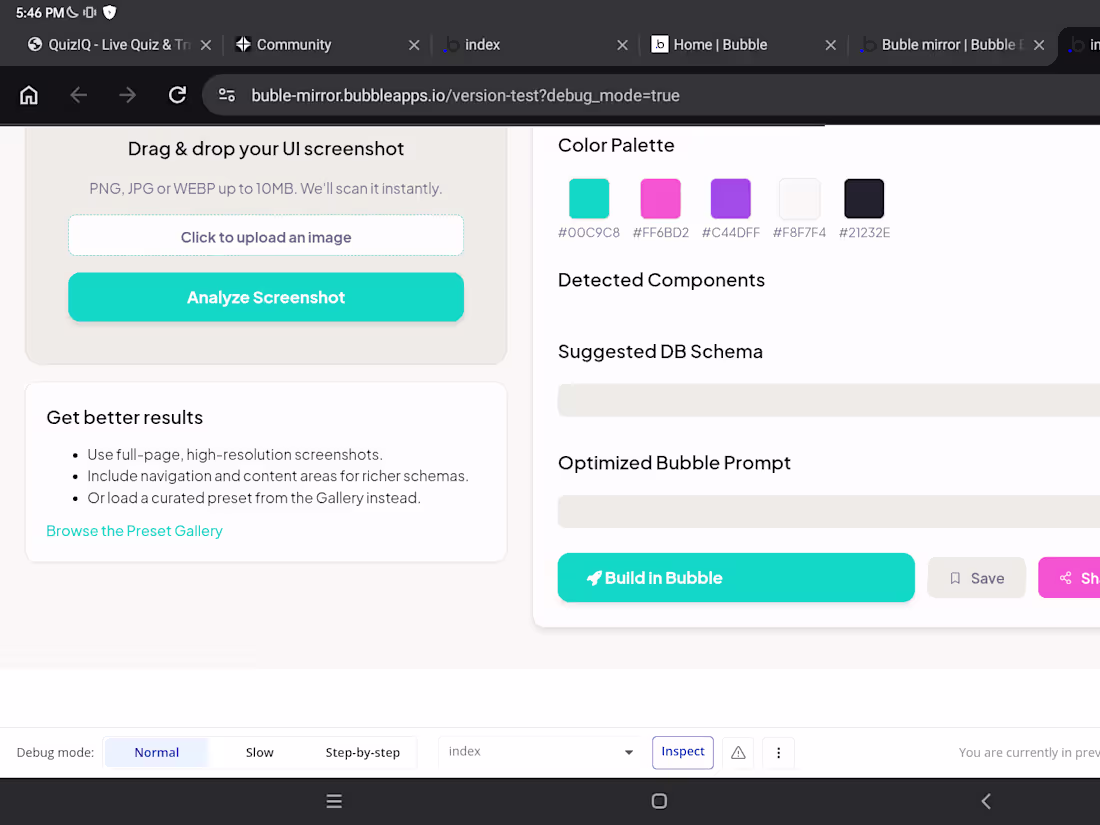Reload the current page
This screenshot has width=1100, height=825.
coord(177,95)
